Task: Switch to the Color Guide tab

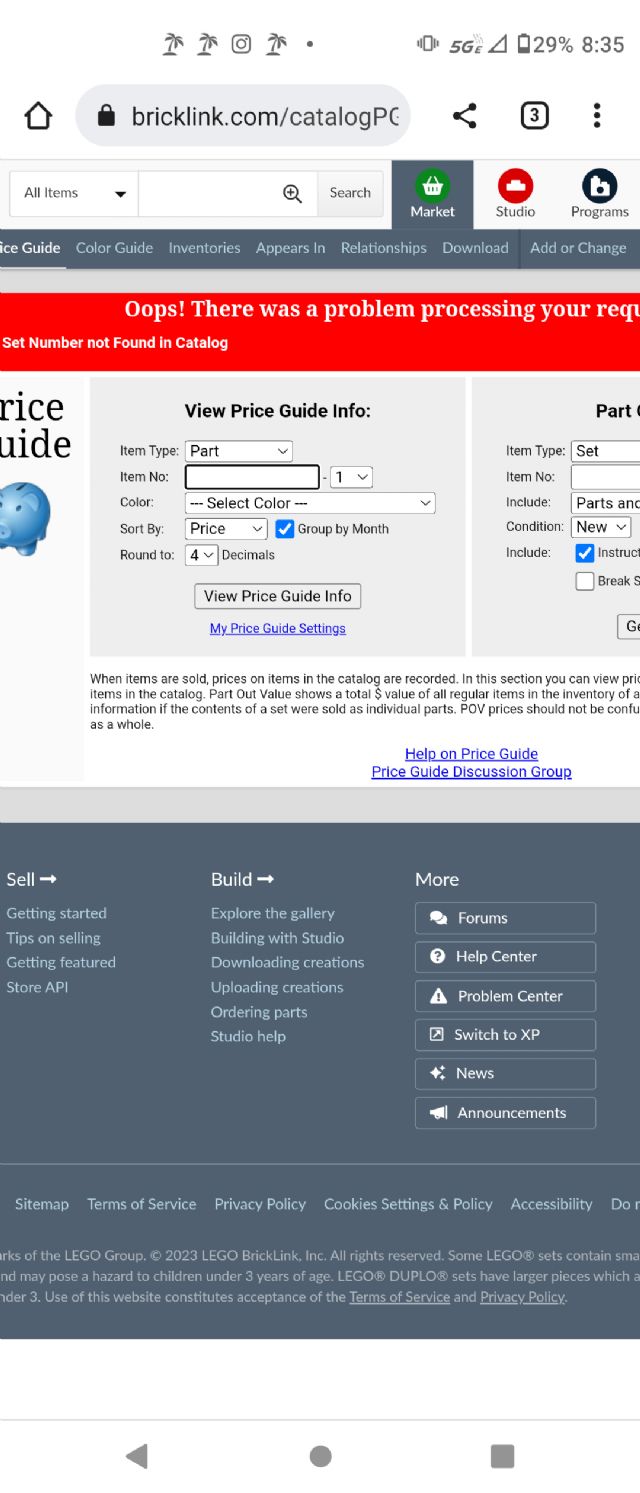Action: click(114, 248)
